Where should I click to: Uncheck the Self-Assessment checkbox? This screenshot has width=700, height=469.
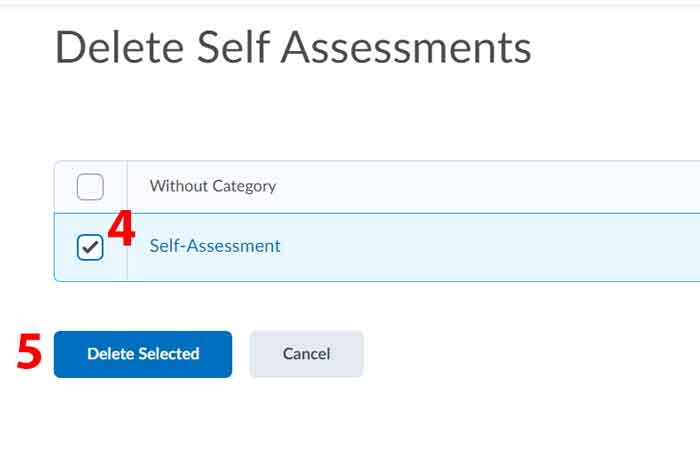(90, 247)
